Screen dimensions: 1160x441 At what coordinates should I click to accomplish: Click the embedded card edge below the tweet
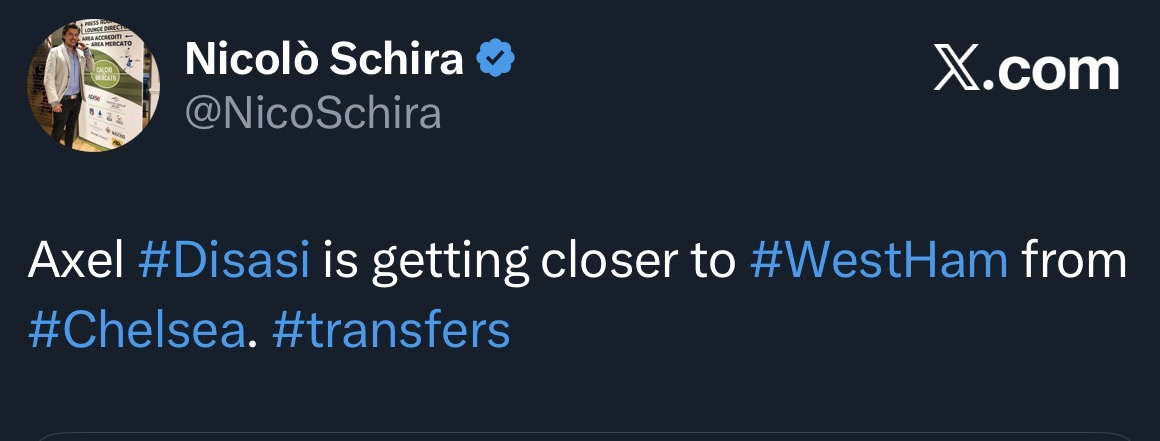[580, 436]
